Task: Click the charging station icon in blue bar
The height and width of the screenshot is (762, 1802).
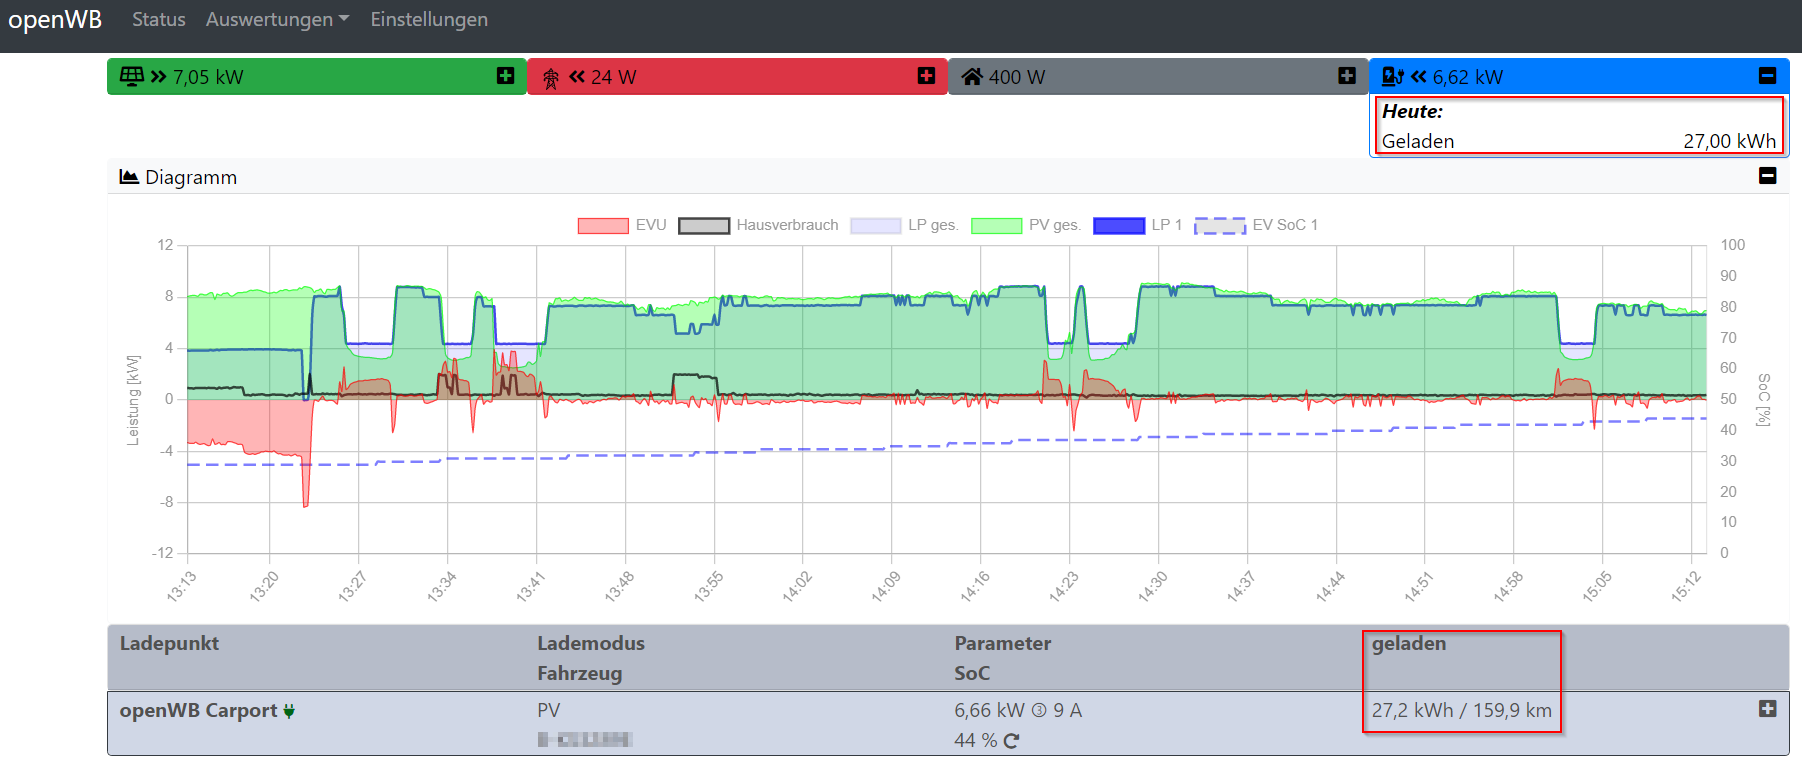Action: coord(1392,77)
